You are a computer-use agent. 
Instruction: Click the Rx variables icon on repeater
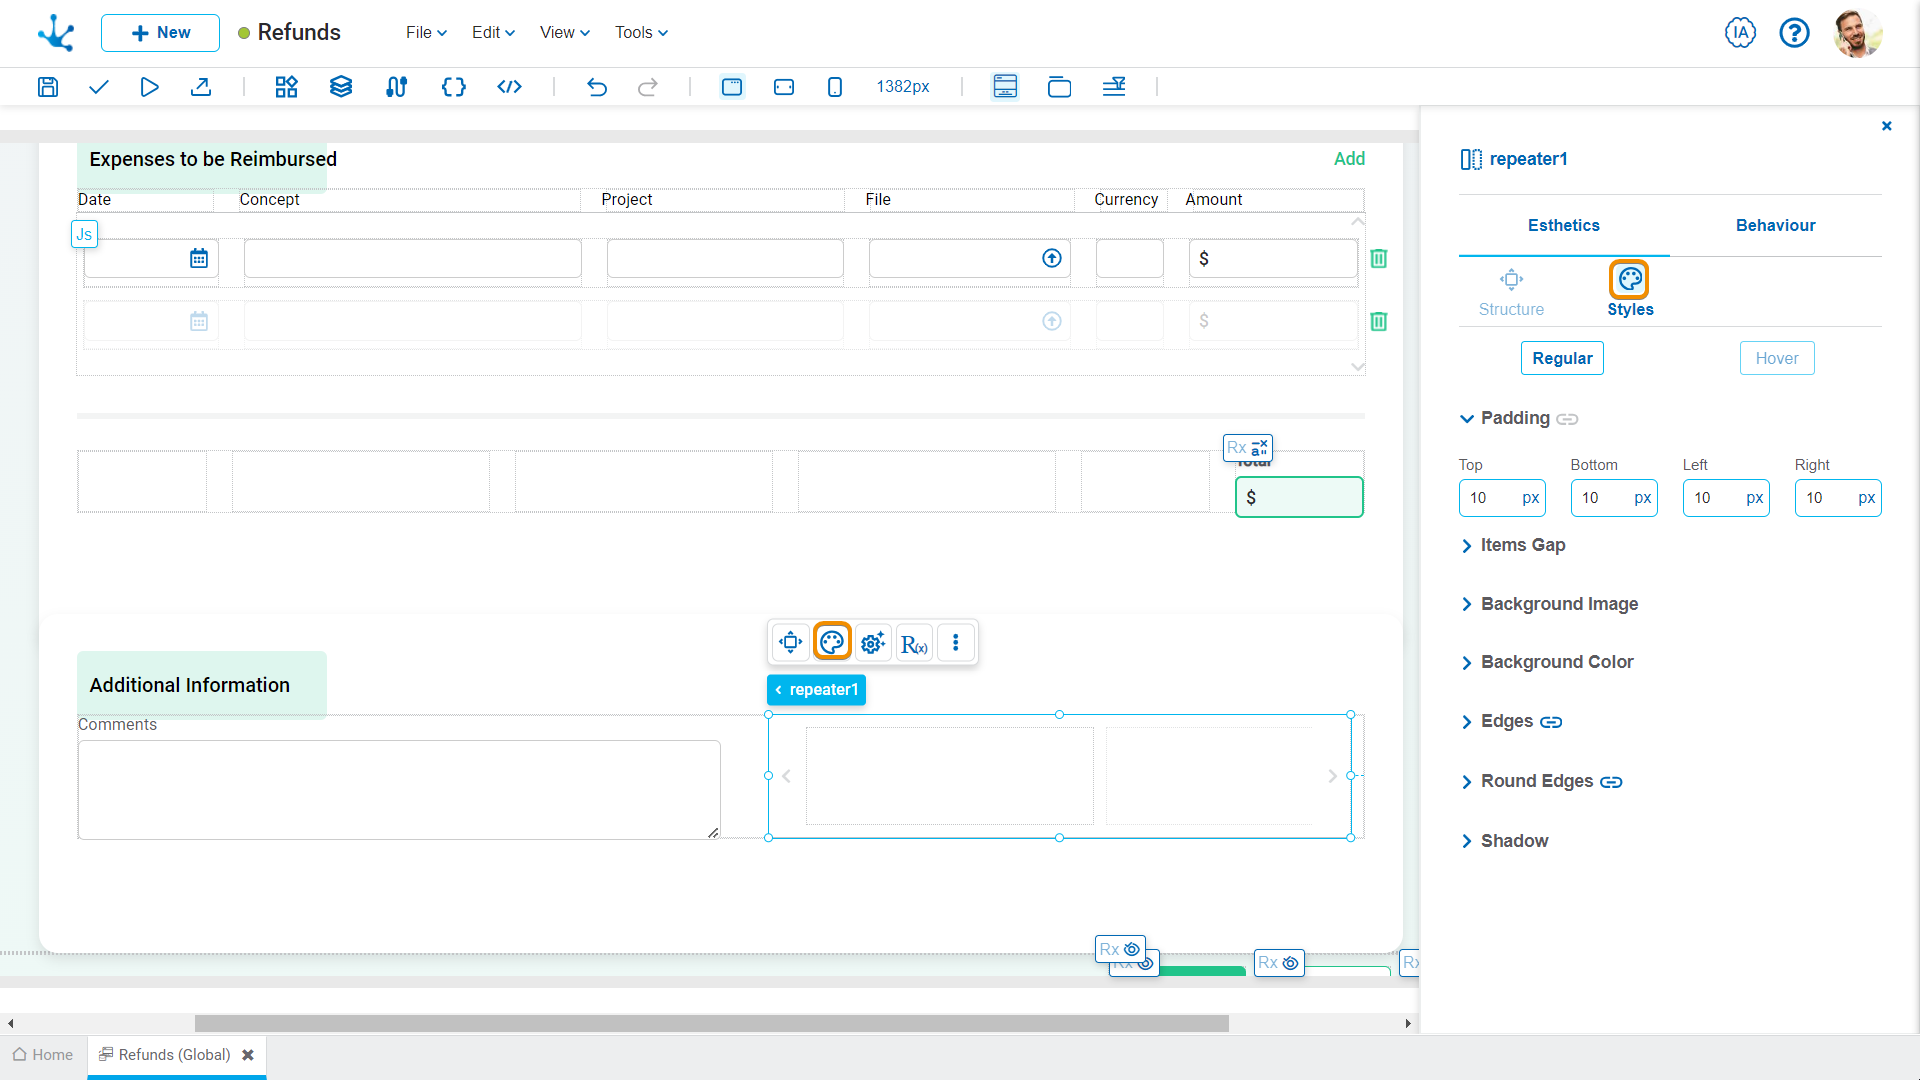pos(915,642)
